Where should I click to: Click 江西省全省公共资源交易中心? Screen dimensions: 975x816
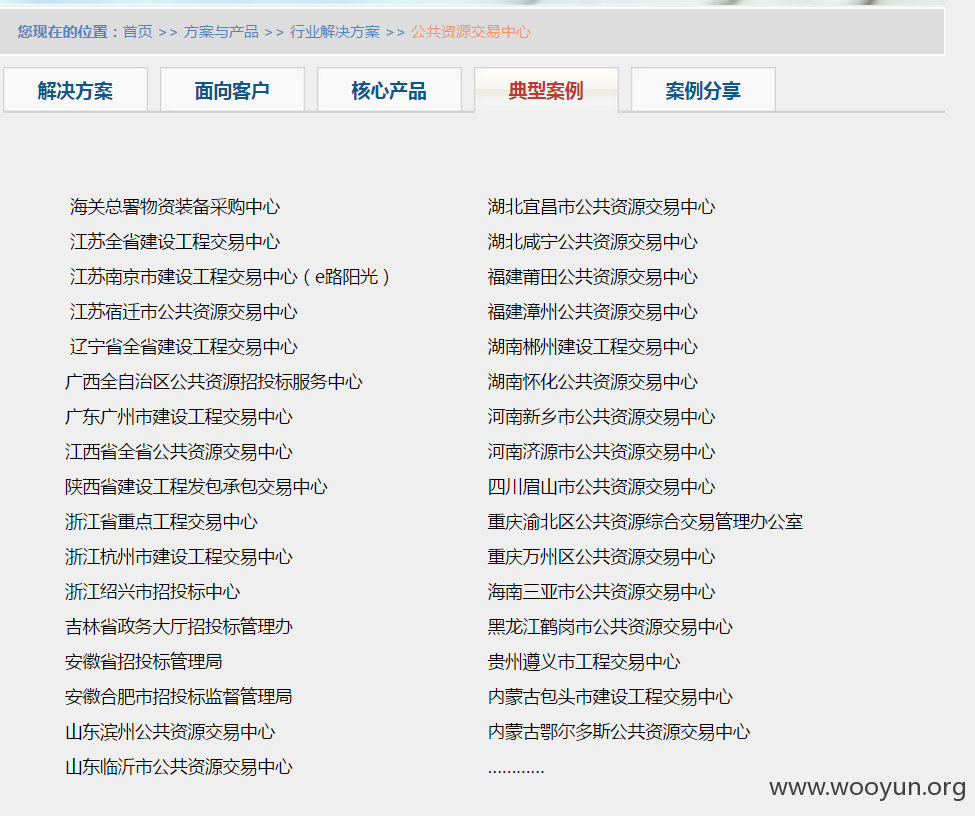178,452
